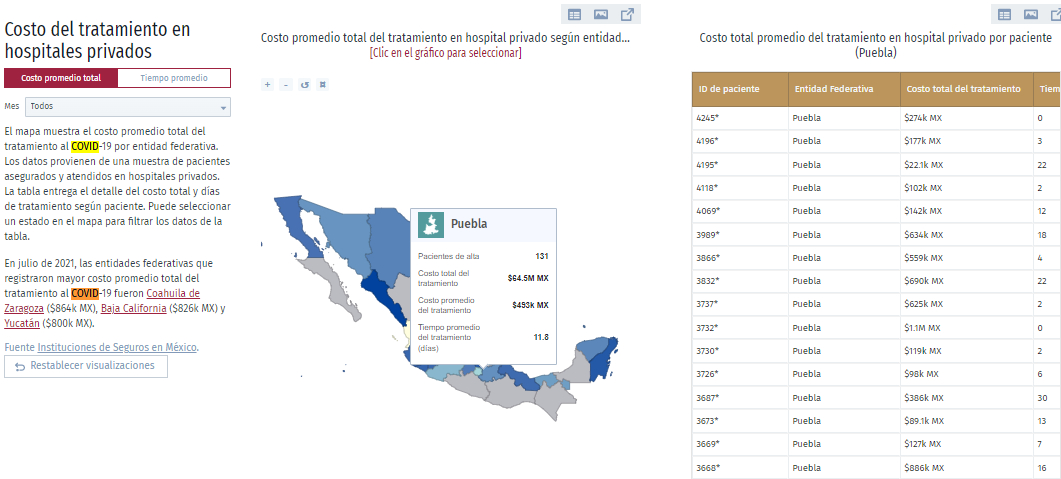
Task: Select patient ID 3730* cell
Action: (740, 350)
